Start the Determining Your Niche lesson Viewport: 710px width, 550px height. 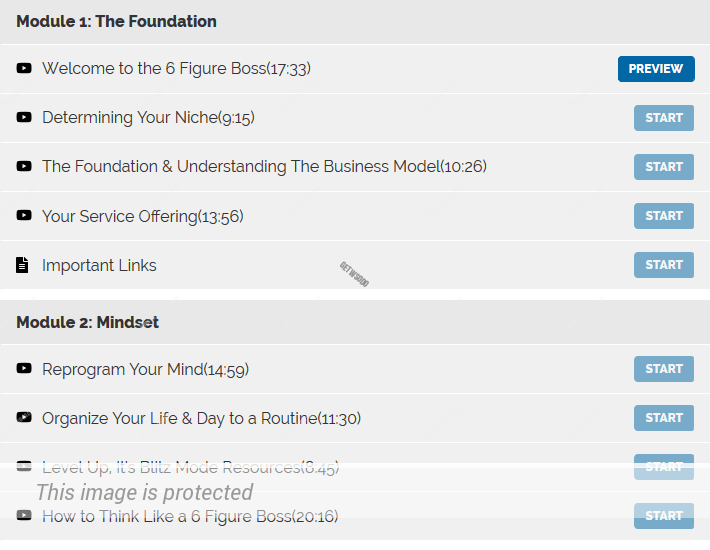[663, 118]
